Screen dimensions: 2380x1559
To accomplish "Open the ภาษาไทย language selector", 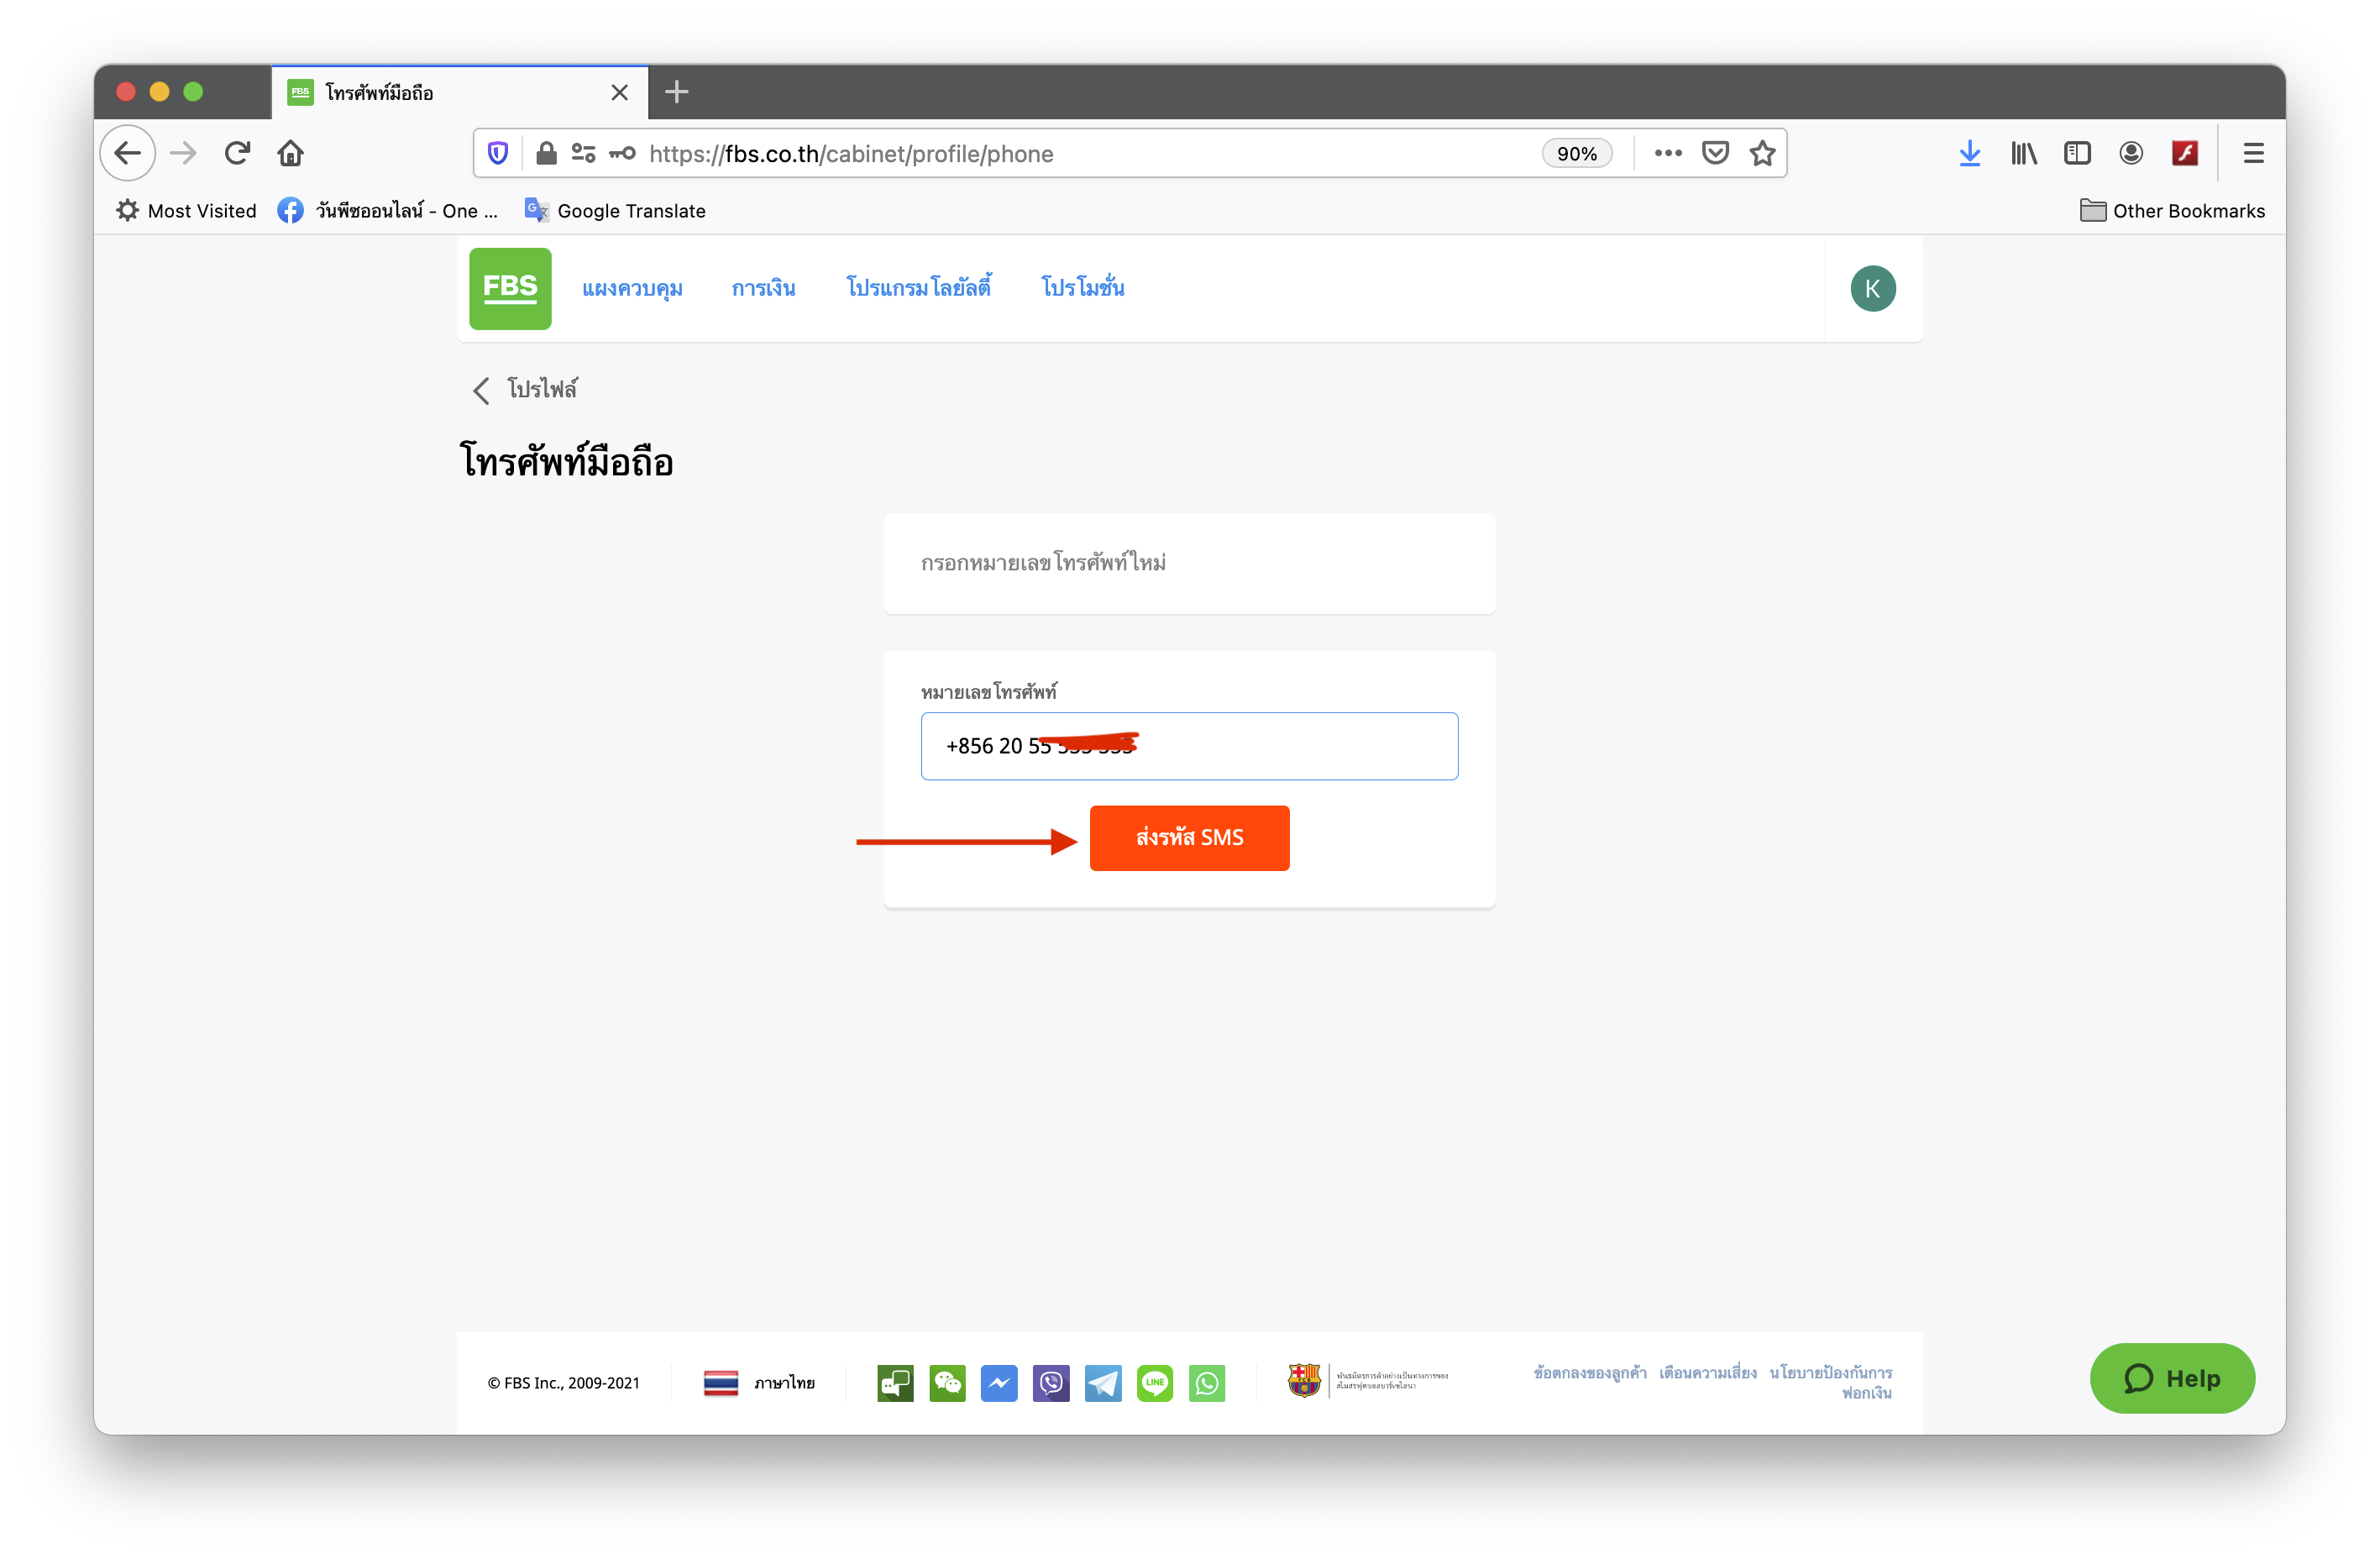I will (x=759, y=1383).
